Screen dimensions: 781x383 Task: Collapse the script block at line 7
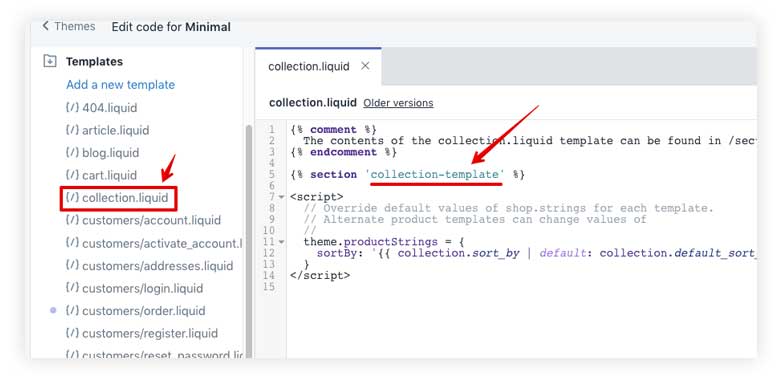[x=281, y=197]
